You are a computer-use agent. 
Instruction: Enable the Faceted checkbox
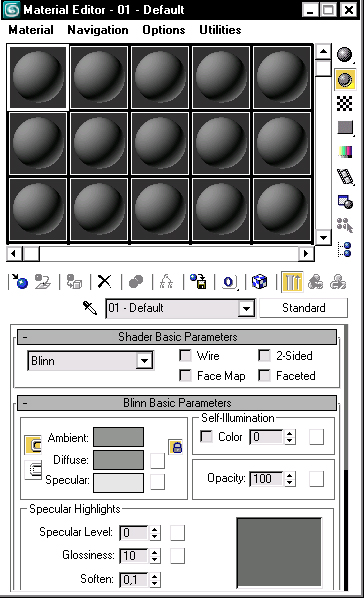click(264, 376)
